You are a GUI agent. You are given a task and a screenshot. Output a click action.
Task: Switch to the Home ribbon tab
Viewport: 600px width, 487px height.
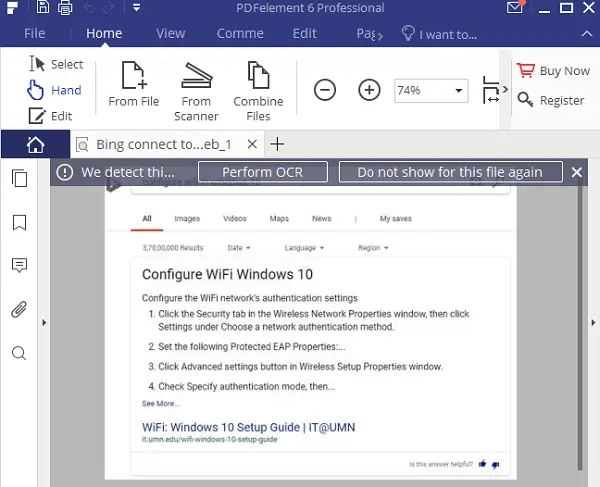coord(104,34)
